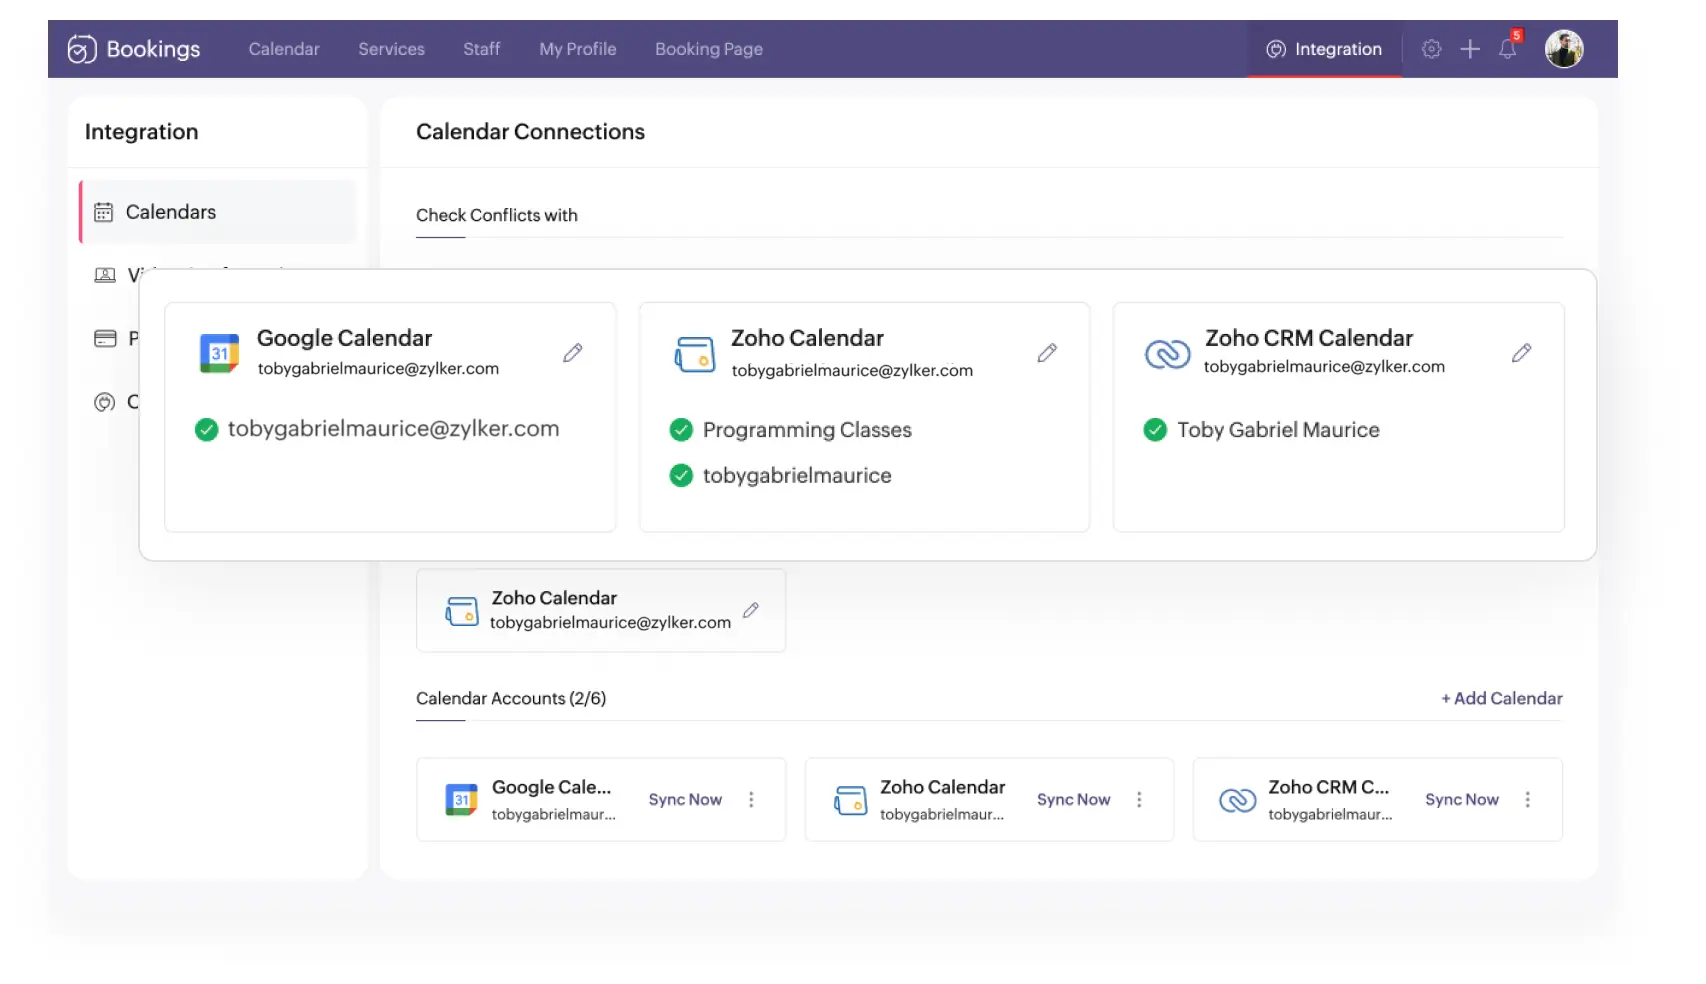
Task: Open more options for Zoho CRM account
Action: click(1527, 800)
